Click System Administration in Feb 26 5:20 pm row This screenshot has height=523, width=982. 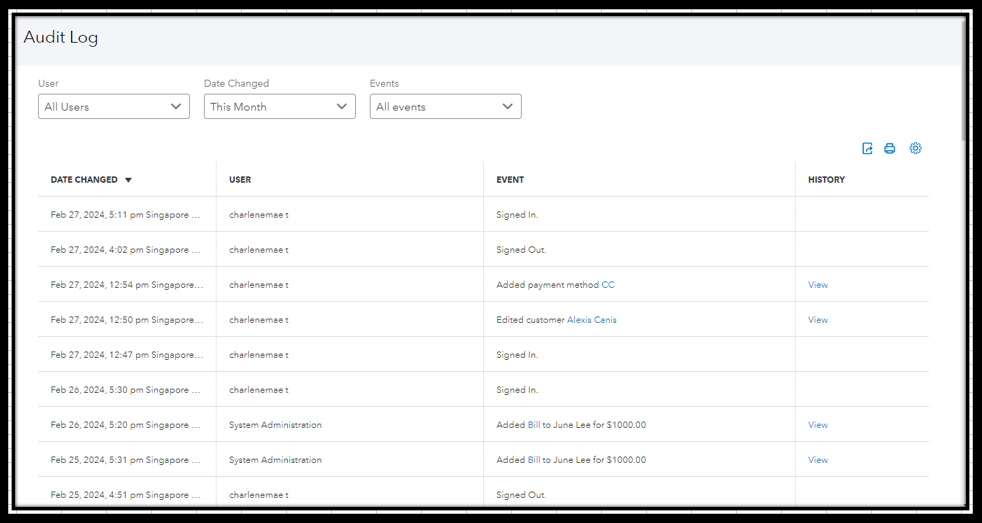point(275,425)
